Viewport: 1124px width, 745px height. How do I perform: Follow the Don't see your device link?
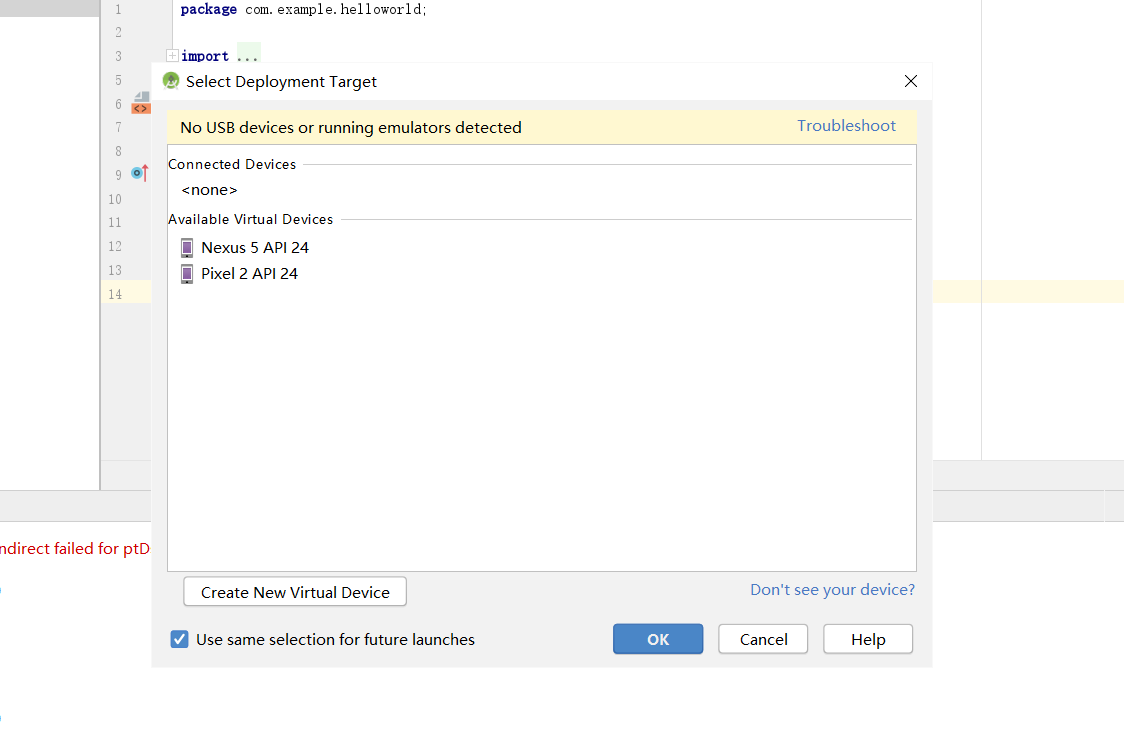coord(832,590)
